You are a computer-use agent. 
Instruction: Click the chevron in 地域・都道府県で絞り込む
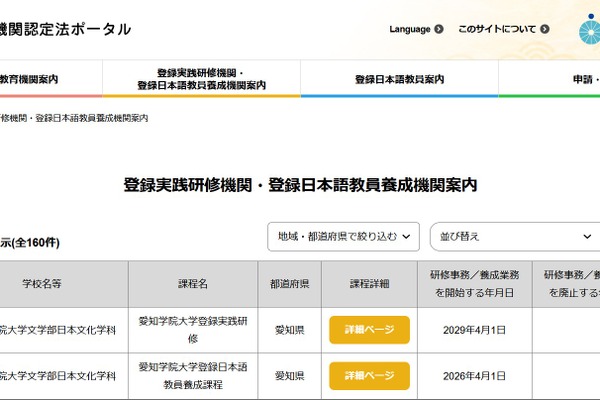406,237
